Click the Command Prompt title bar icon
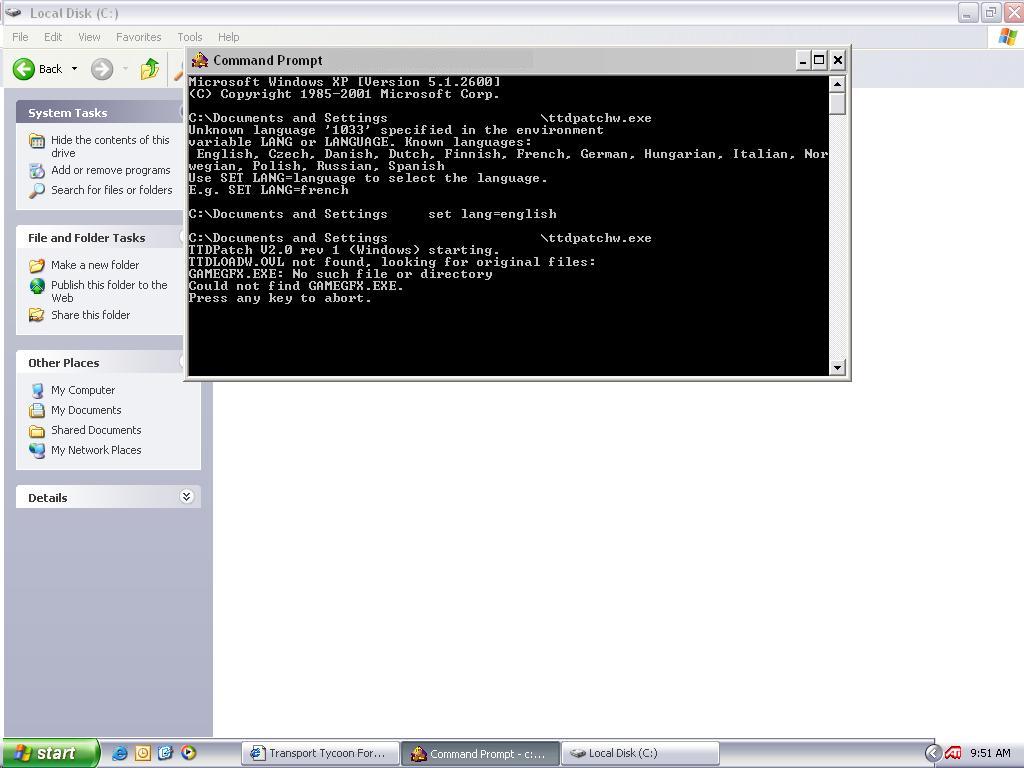This screenshot has width=1024, height=768. pos(200,60)
